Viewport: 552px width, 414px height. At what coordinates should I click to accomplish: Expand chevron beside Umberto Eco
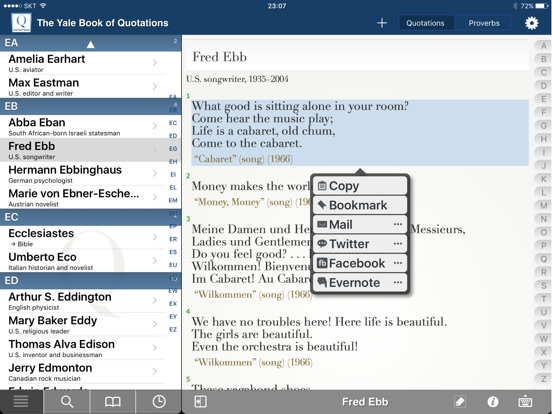155,261
